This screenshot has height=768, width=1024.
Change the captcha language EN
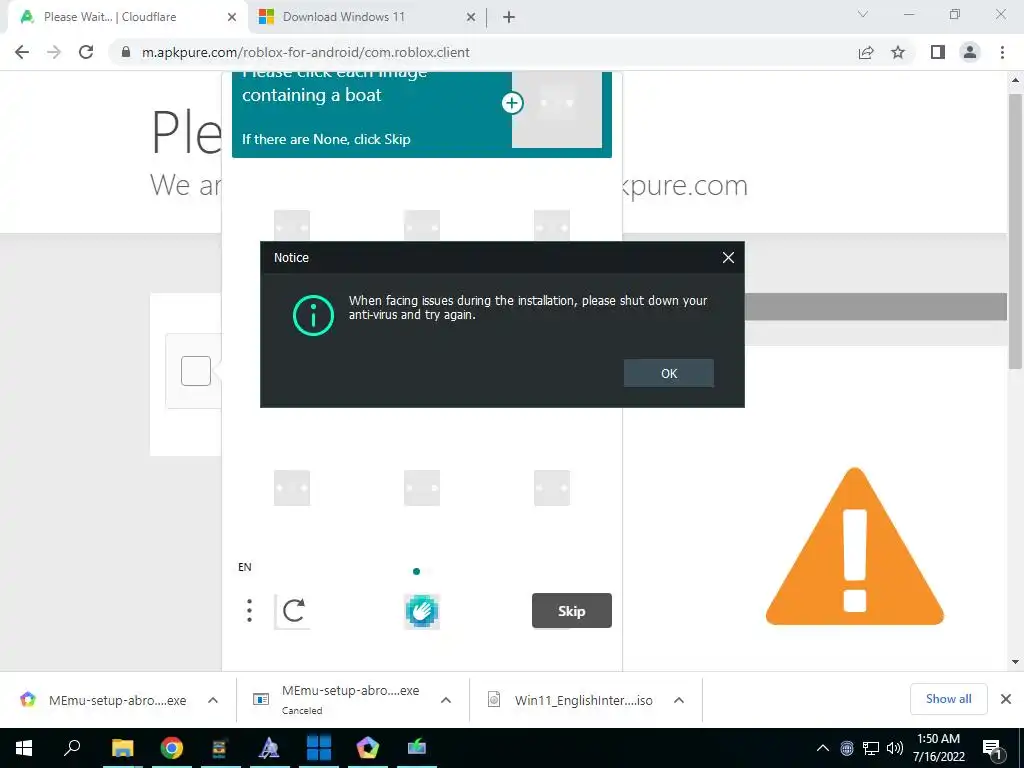coord(245,567)
